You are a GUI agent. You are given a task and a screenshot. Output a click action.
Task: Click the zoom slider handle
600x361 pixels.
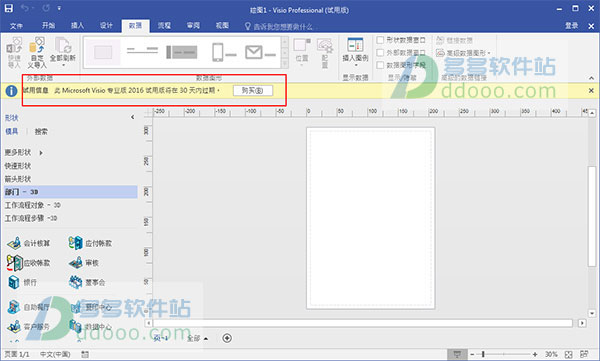click(483, 354)
